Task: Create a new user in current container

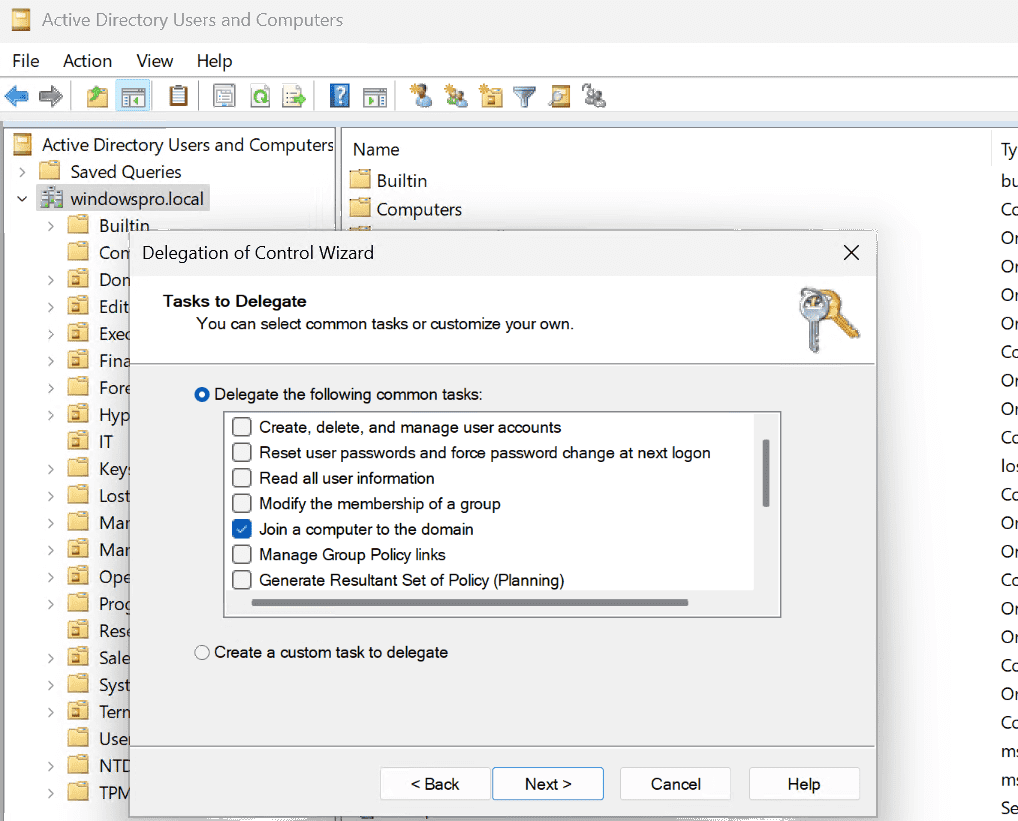Action: 421,95
